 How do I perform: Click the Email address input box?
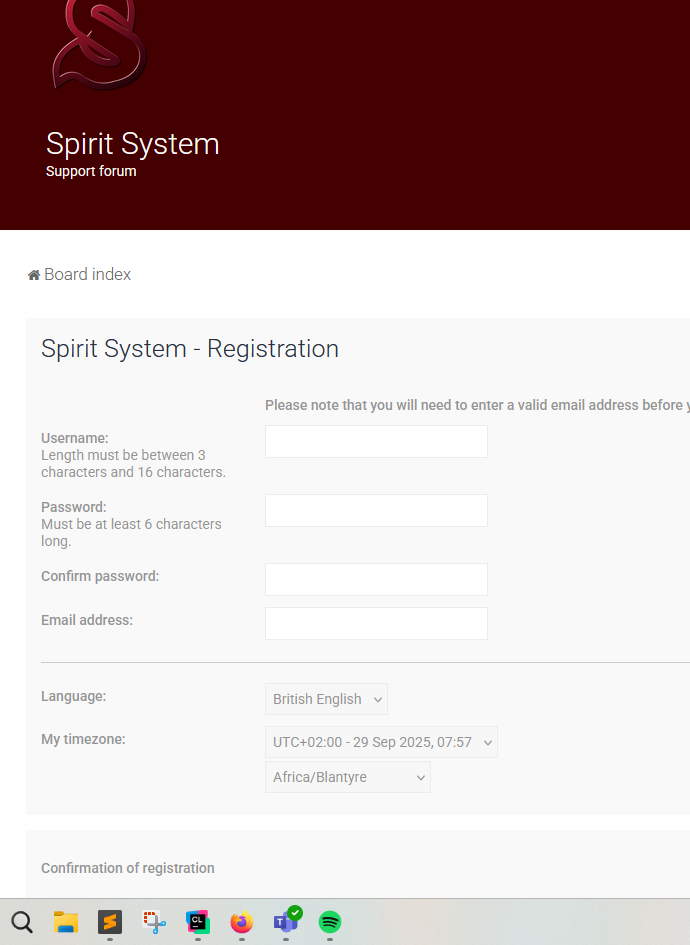(x=376, y=623)
